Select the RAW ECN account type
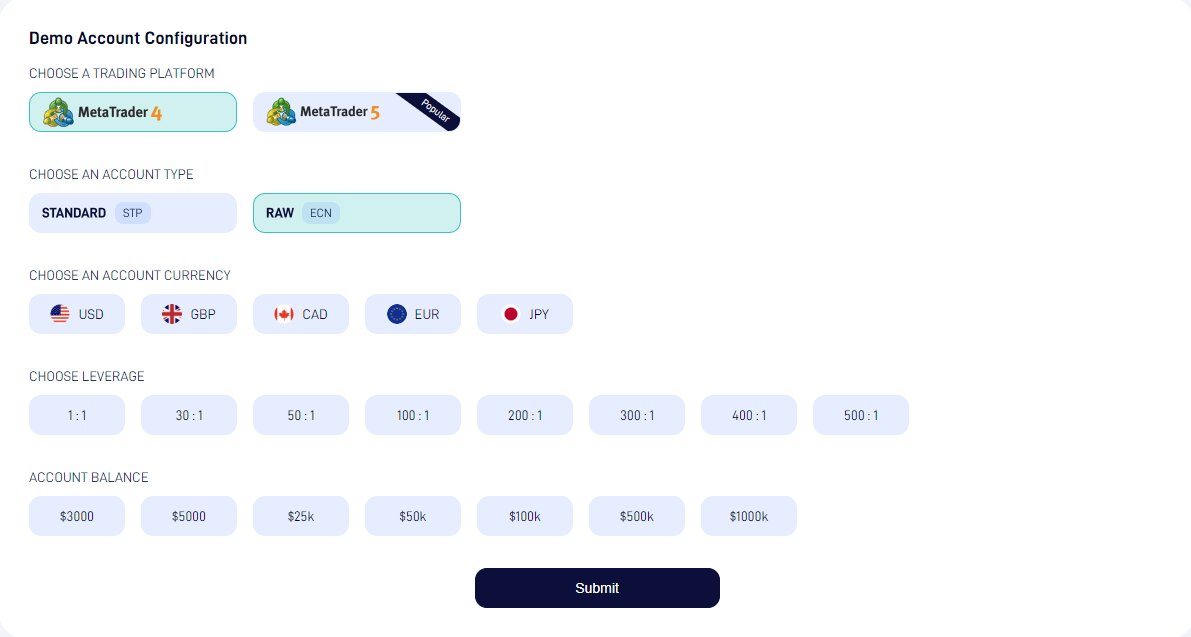This screenshot has width=1191, height=637. [357, 213]
